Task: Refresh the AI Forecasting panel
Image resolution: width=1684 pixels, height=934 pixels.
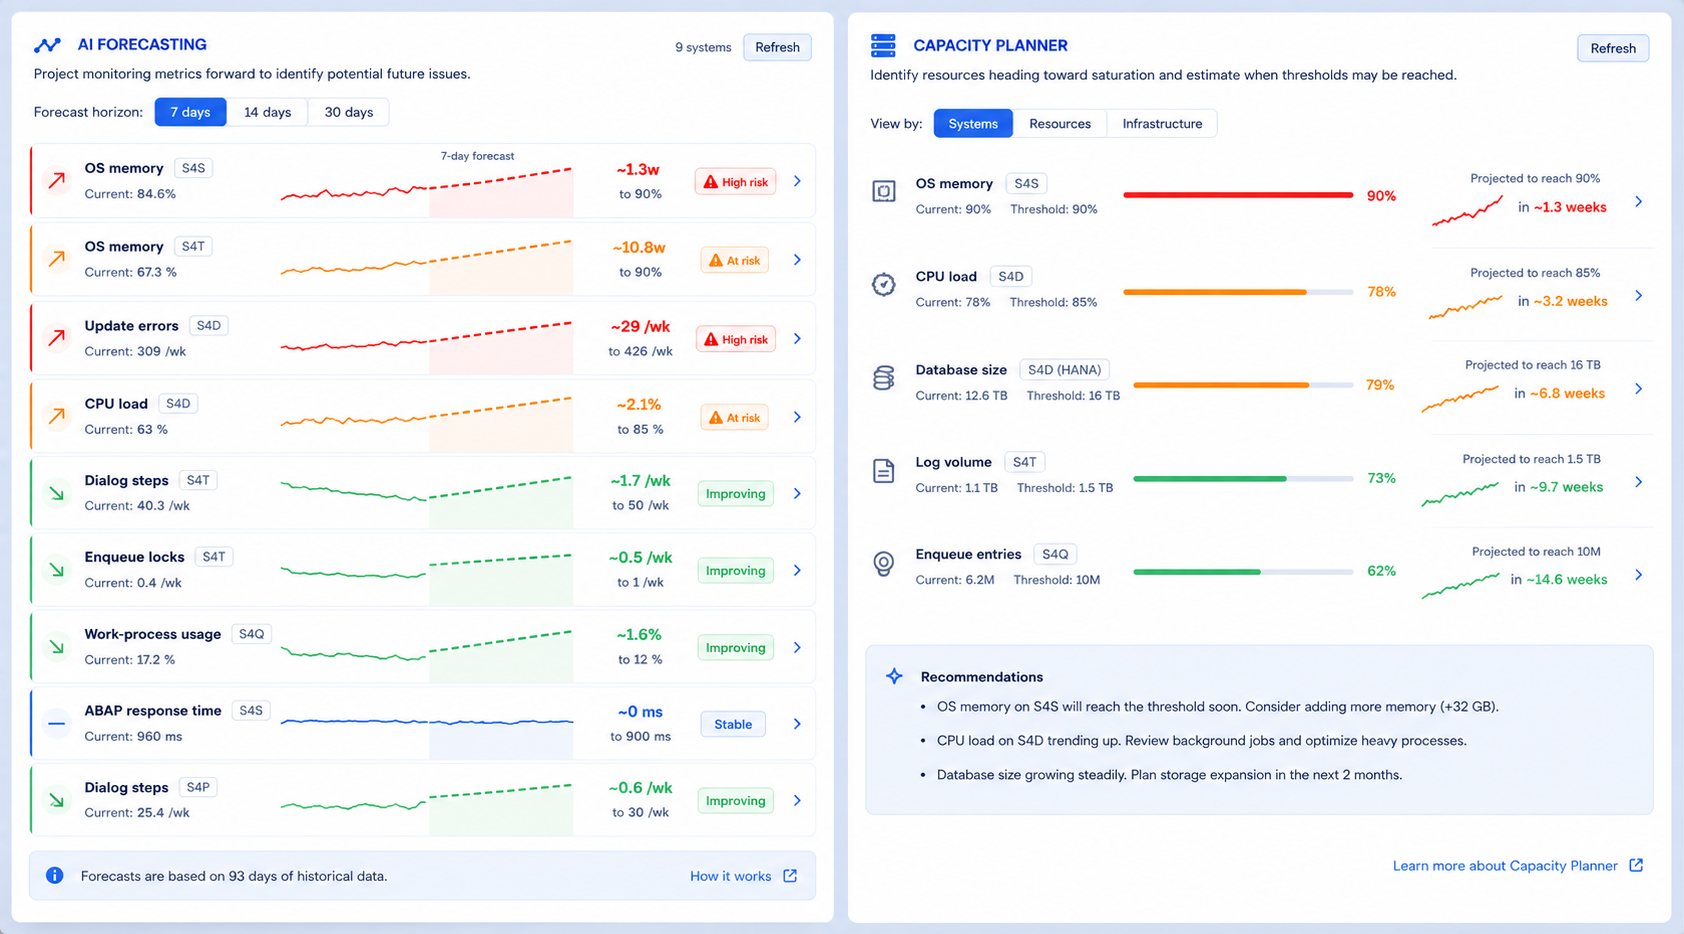Action: pos(777,47)
